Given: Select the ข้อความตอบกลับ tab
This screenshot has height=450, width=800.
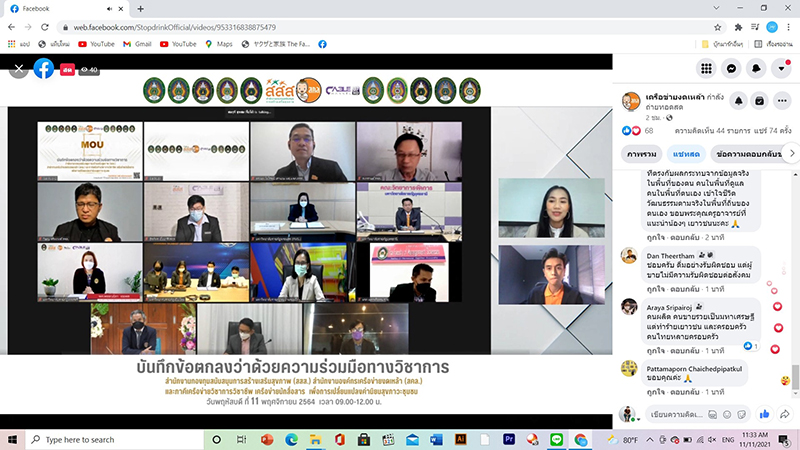Looking at the screenshot, I should coord(748,154).
